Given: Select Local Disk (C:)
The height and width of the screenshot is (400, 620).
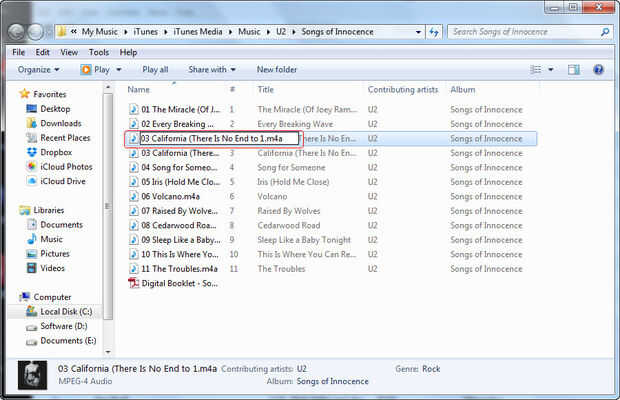Looking at the screenshot, I should click(x=66, y=311).
